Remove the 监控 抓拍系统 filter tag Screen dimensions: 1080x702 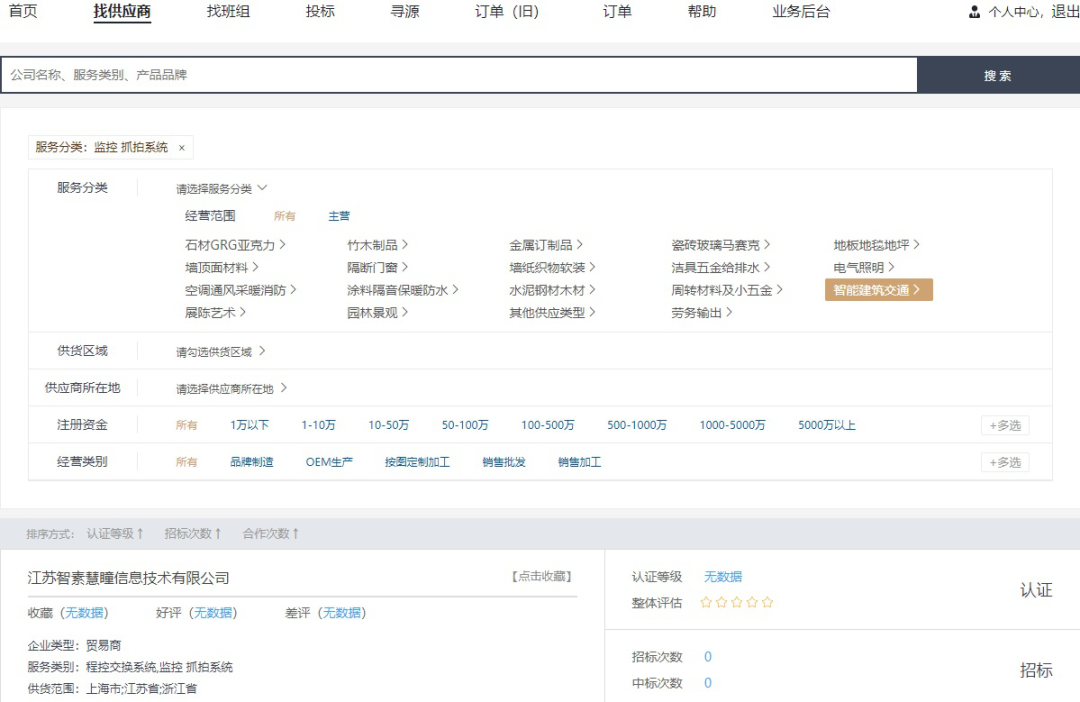coord(182,148)
